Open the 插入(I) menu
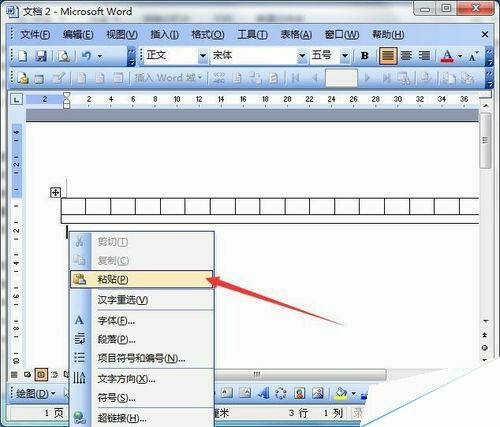The height and width of the screenshot is (427, 500). pos(164,34)
